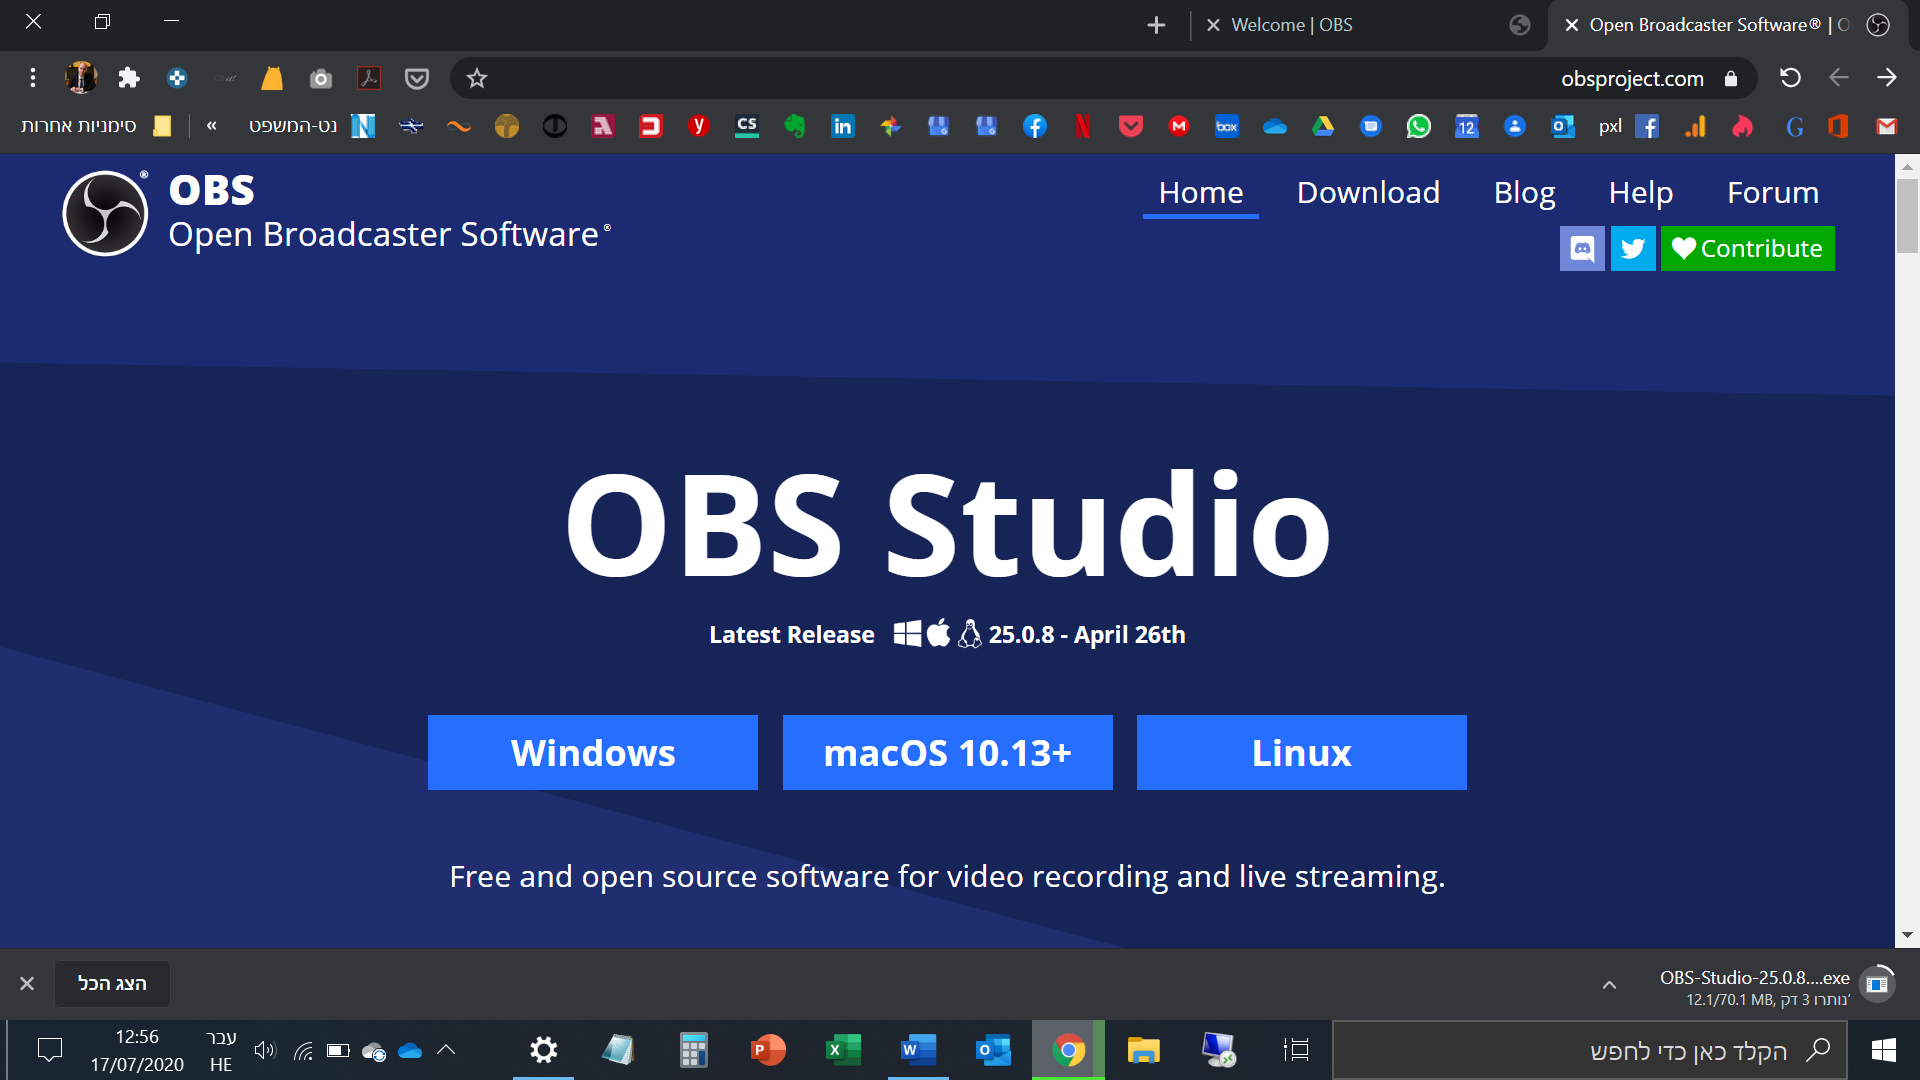Open the OneDrive bookmark
The image size is (1920, 1080).
[1275, 126]
